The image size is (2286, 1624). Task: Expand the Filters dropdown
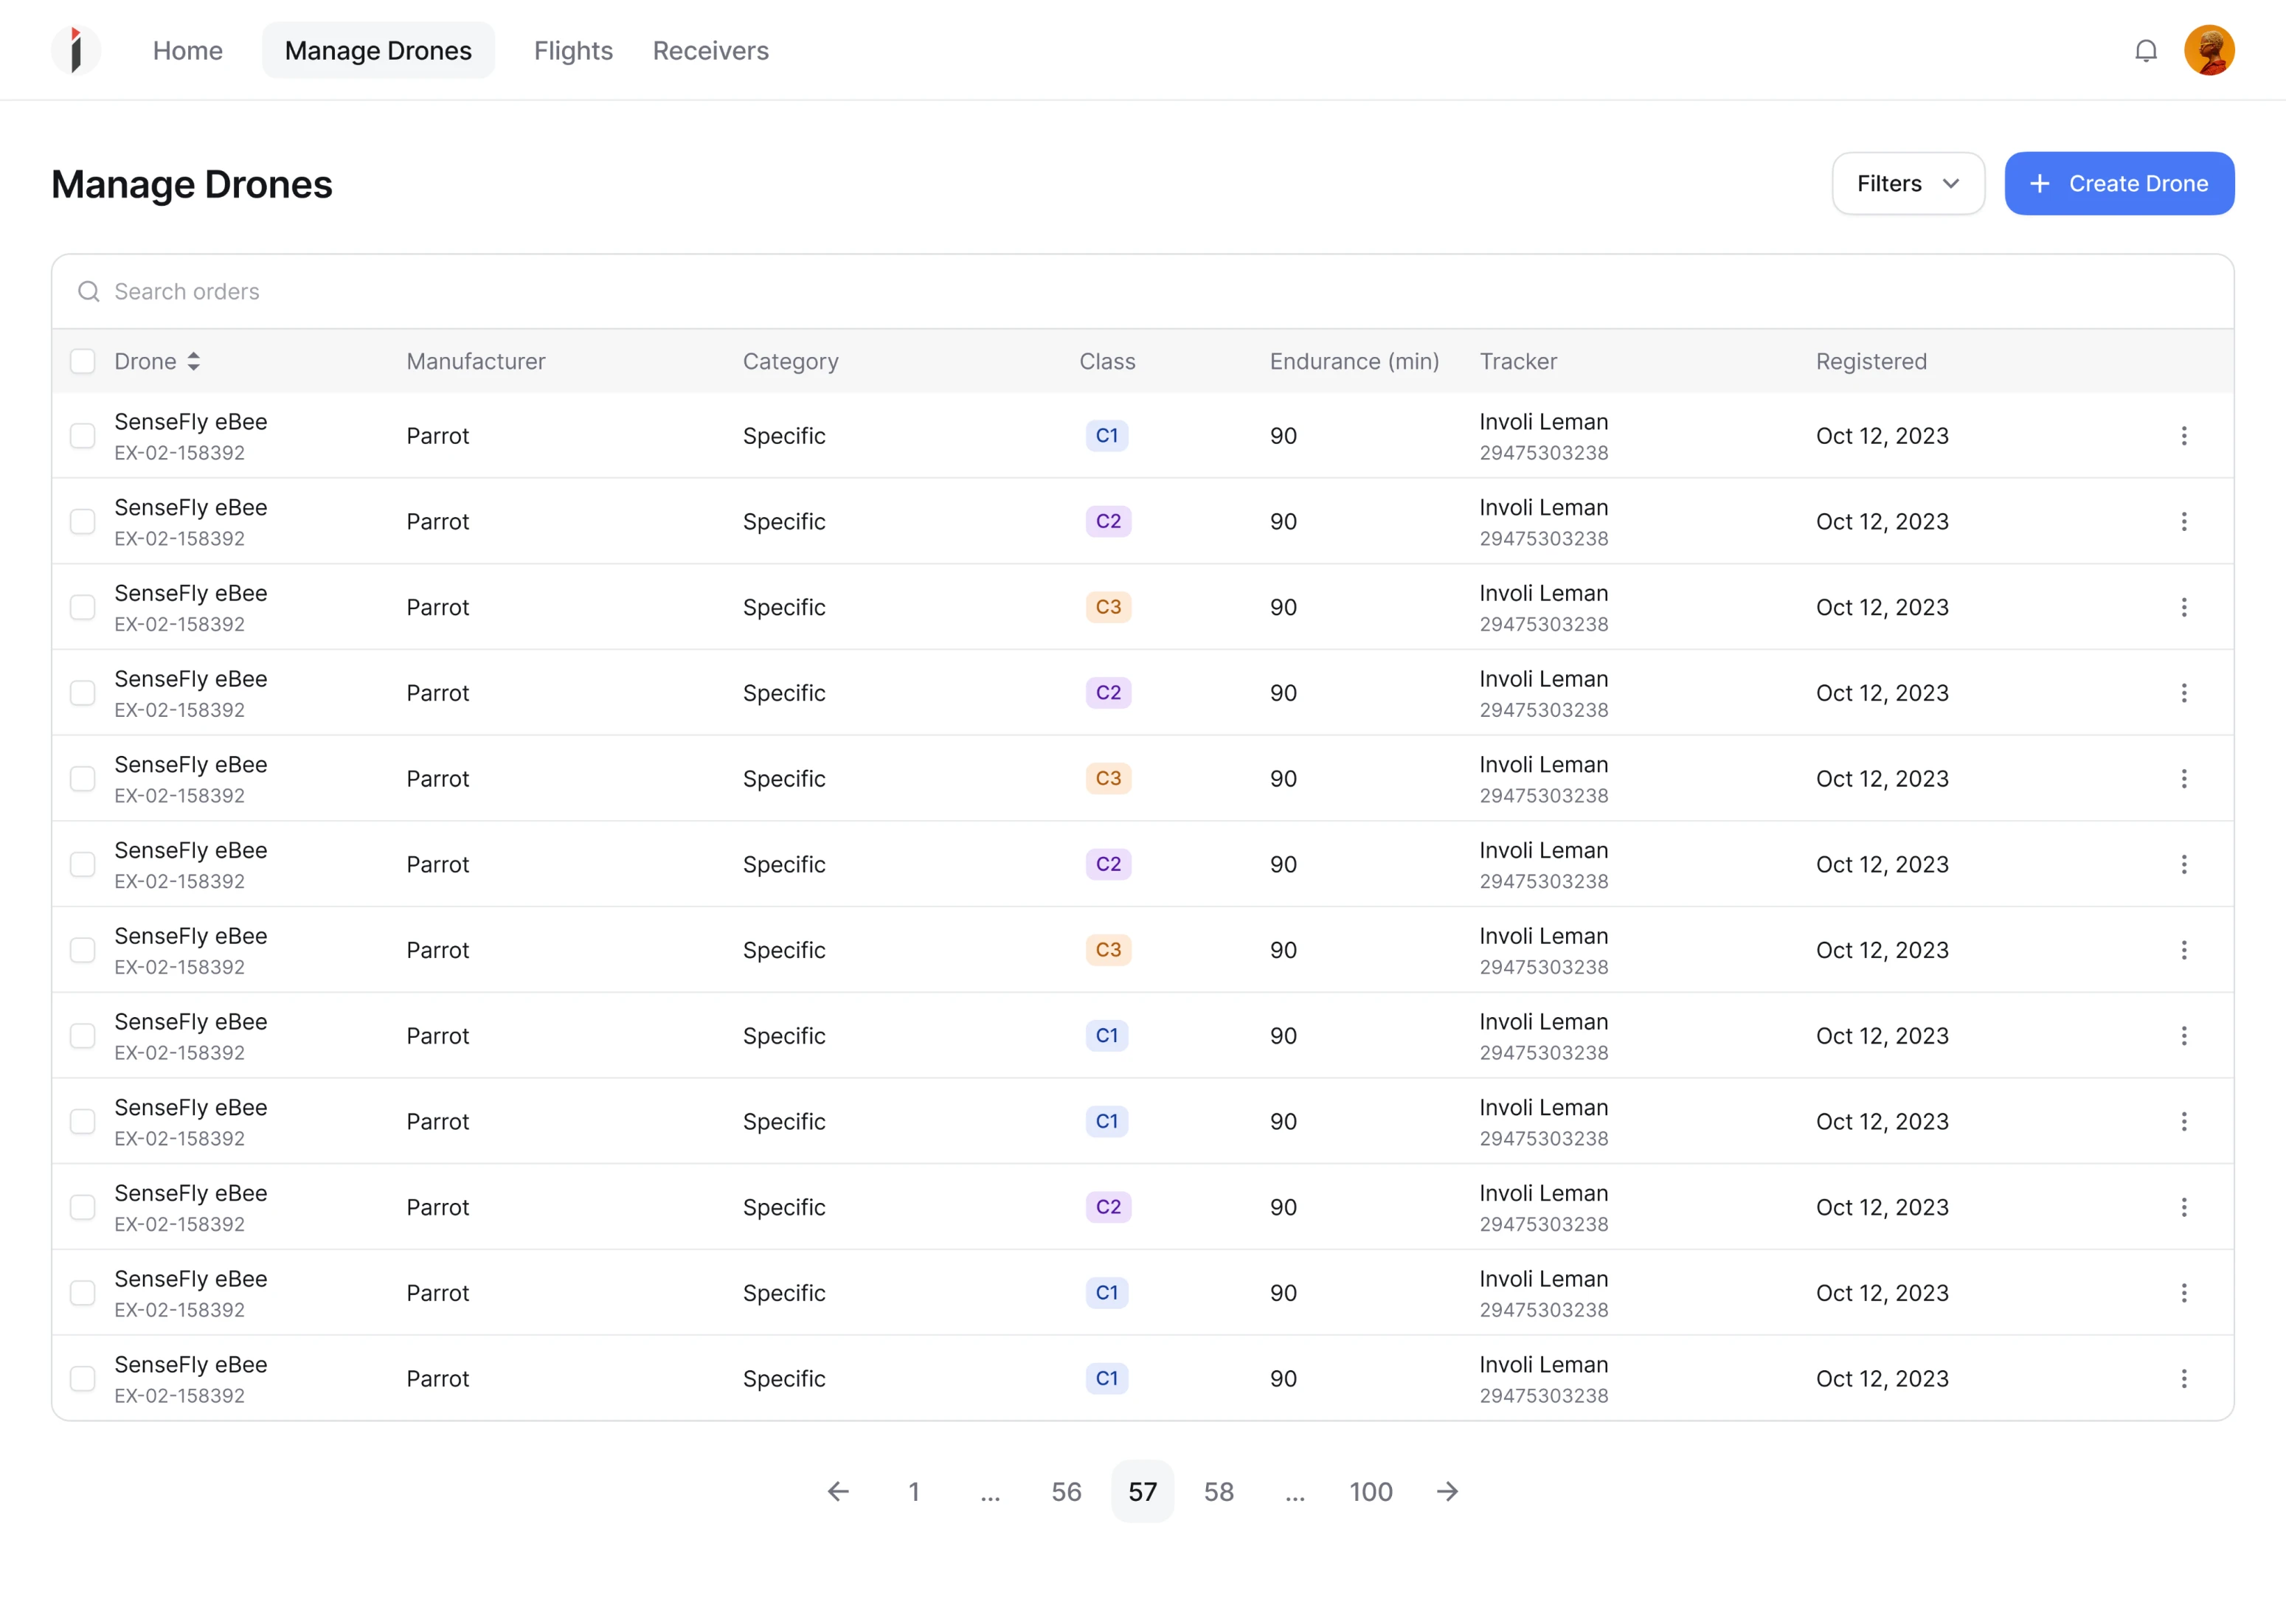pyautogui.click(x=1907, y=183)
